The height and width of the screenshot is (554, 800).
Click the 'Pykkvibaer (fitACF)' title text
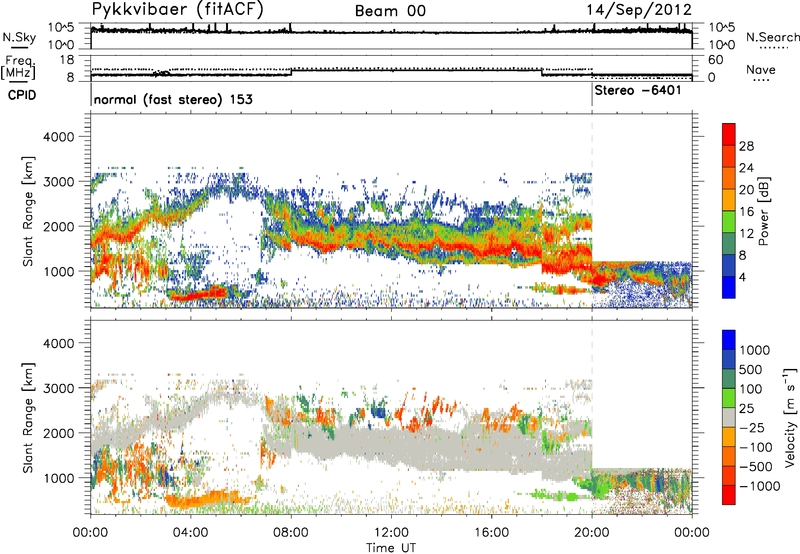(x=177, y=10)
